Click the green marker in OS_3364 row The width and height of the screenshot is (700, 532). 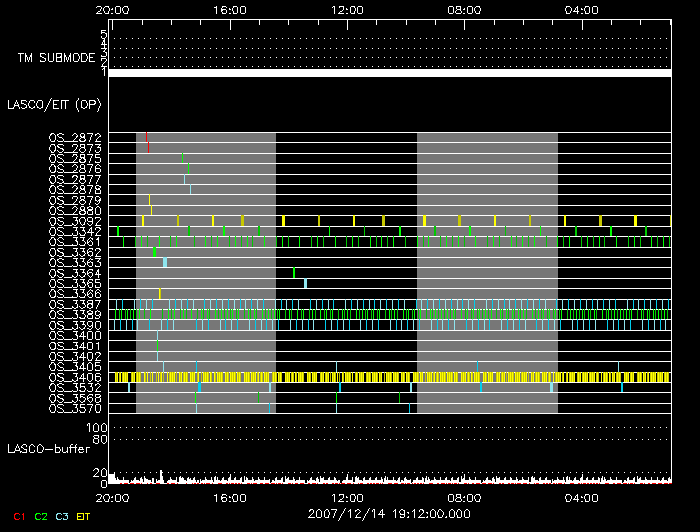pyautogui.click(x=294, y=272)
